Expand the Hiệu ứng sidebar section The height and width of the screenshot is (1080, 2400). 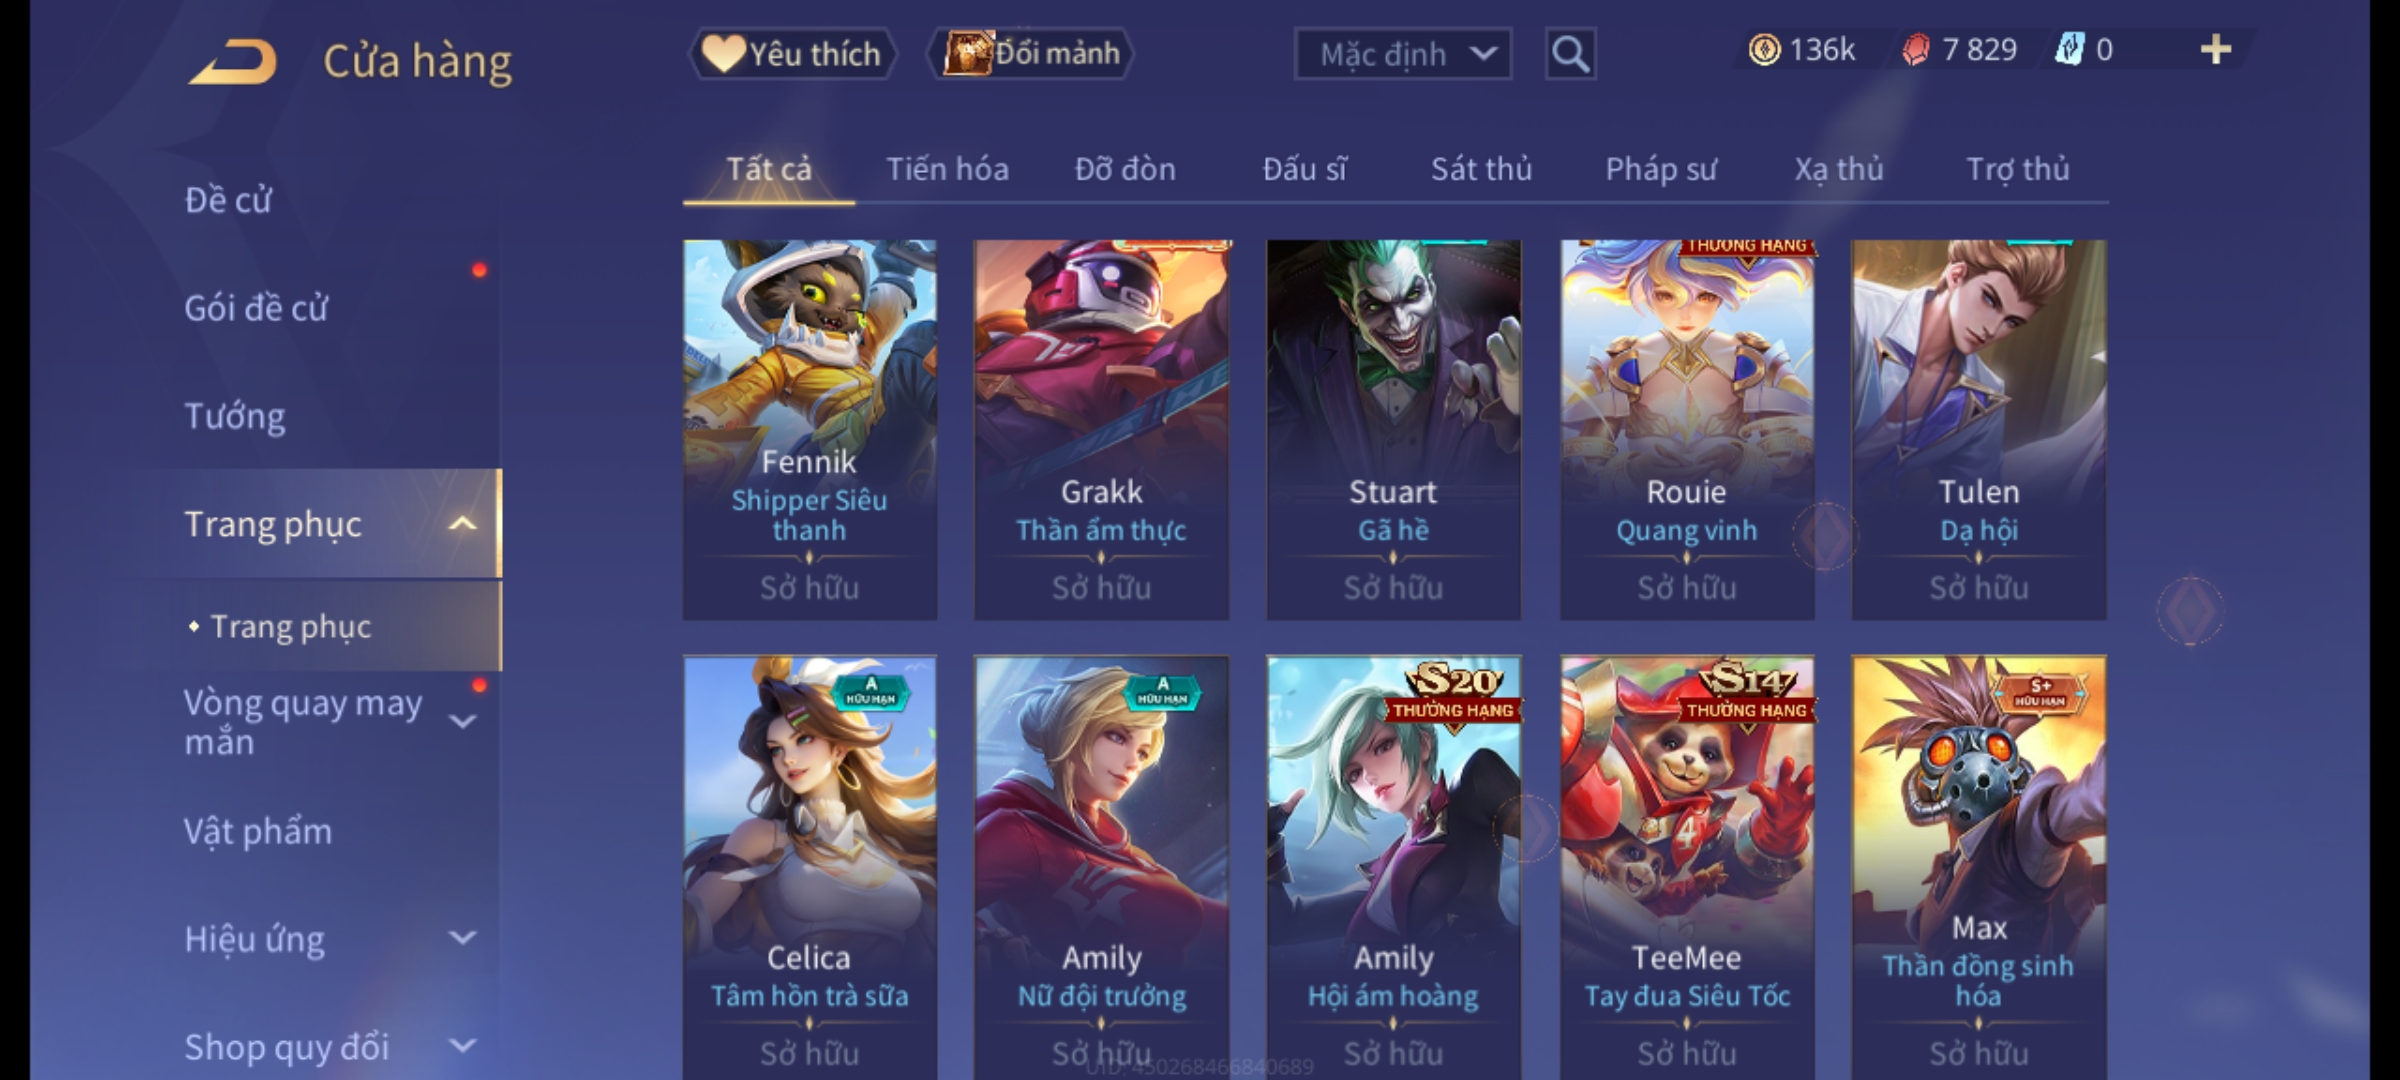[462, 938]
